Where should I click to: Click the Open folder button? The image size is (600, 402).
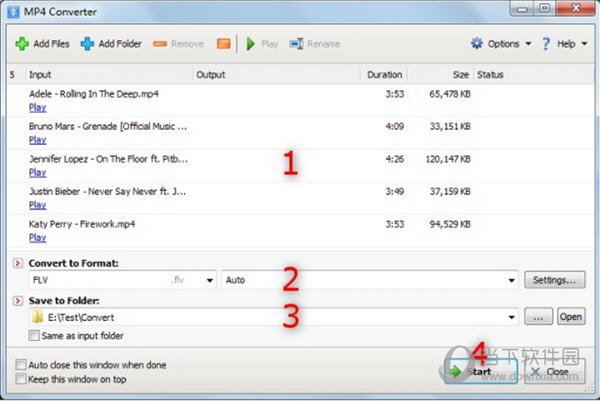pyautogui.click(x=571, y=317)
